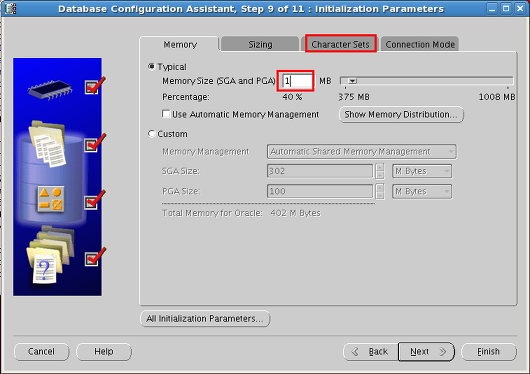Click Next to continue
This screenshot has width=530, height=374.
pyautogui.click(x=427, y=352)
